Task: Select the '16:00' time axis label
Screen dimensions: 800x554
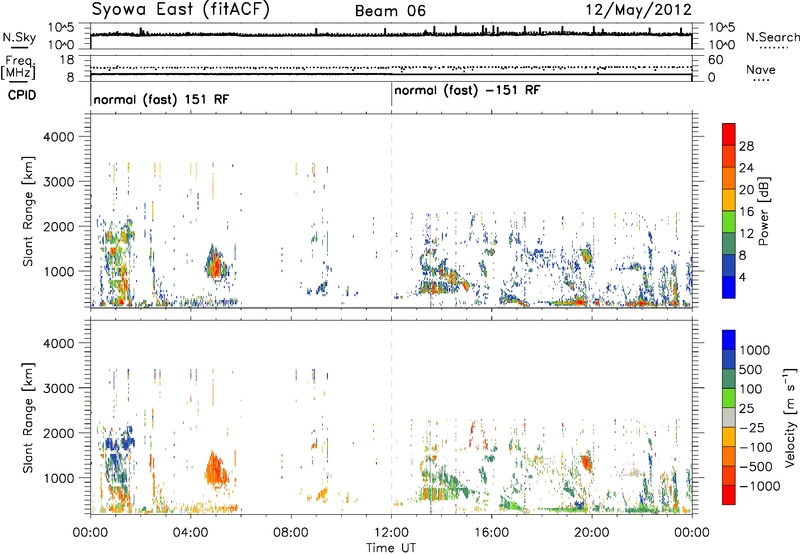Action: 491,533
